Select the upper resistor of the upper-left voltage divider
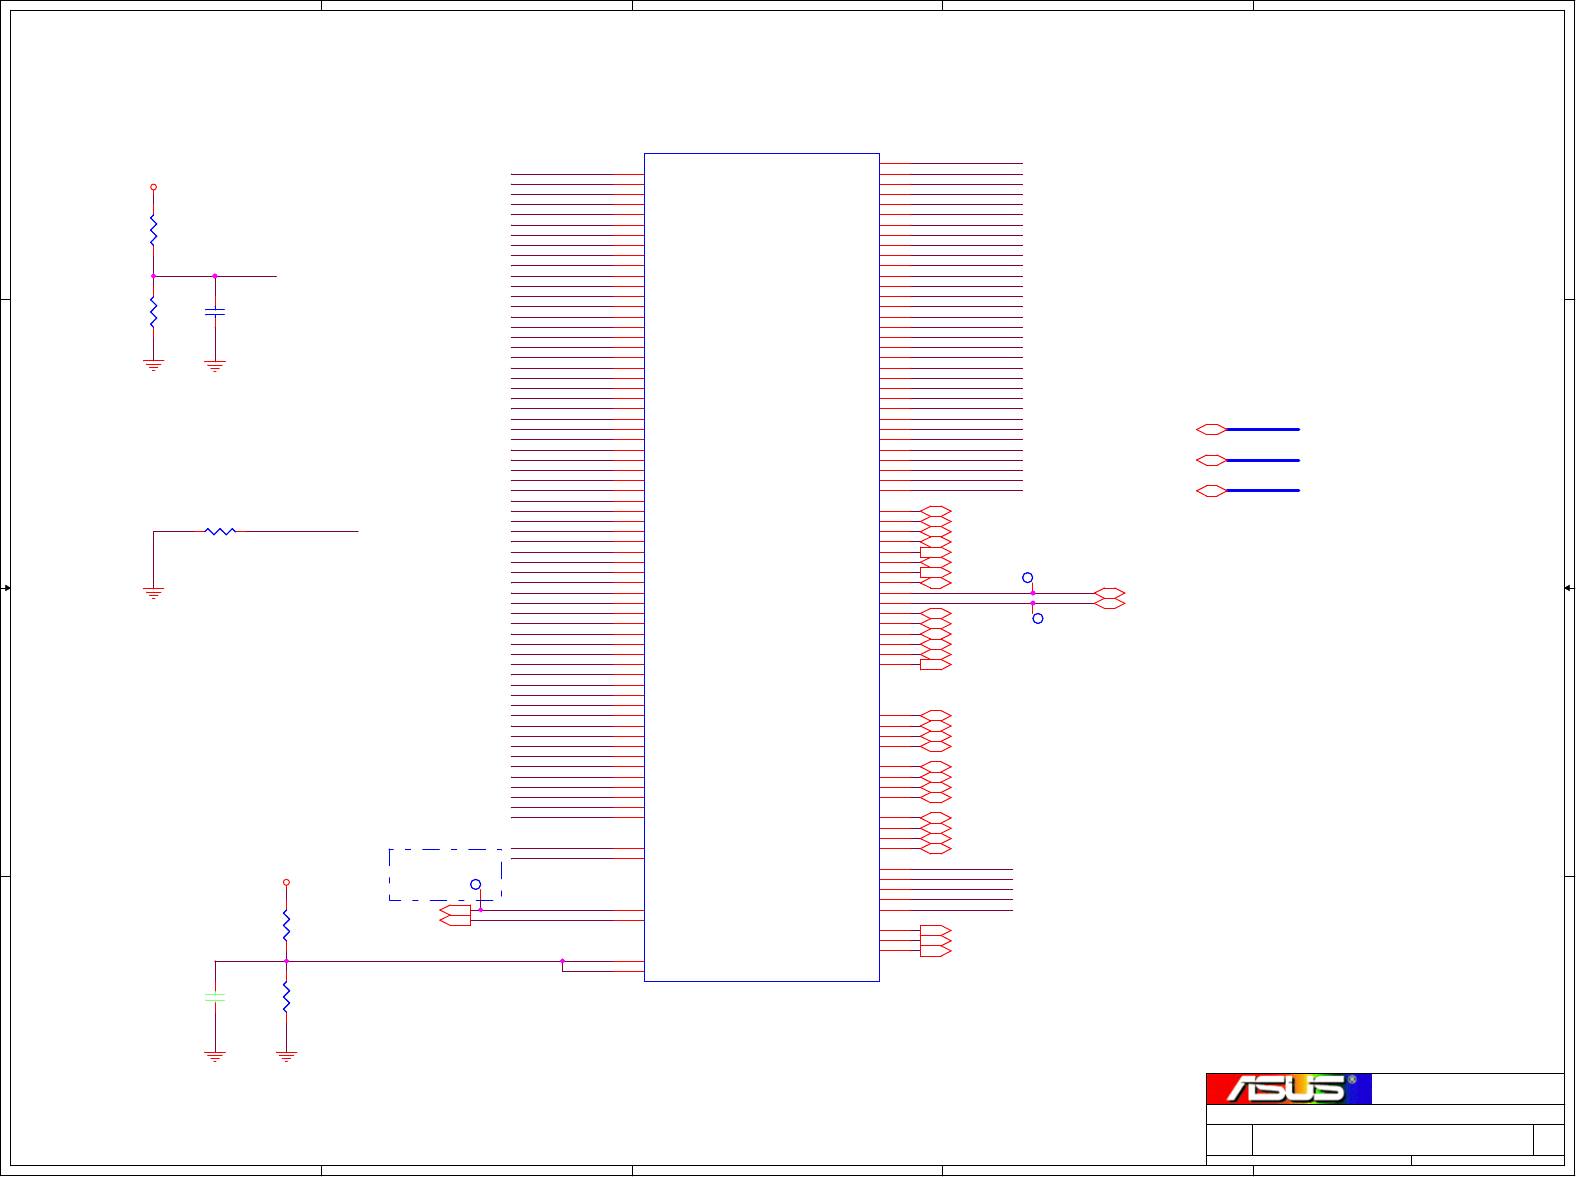Viewport: 1576px width, 1177px height. point(153,231)
